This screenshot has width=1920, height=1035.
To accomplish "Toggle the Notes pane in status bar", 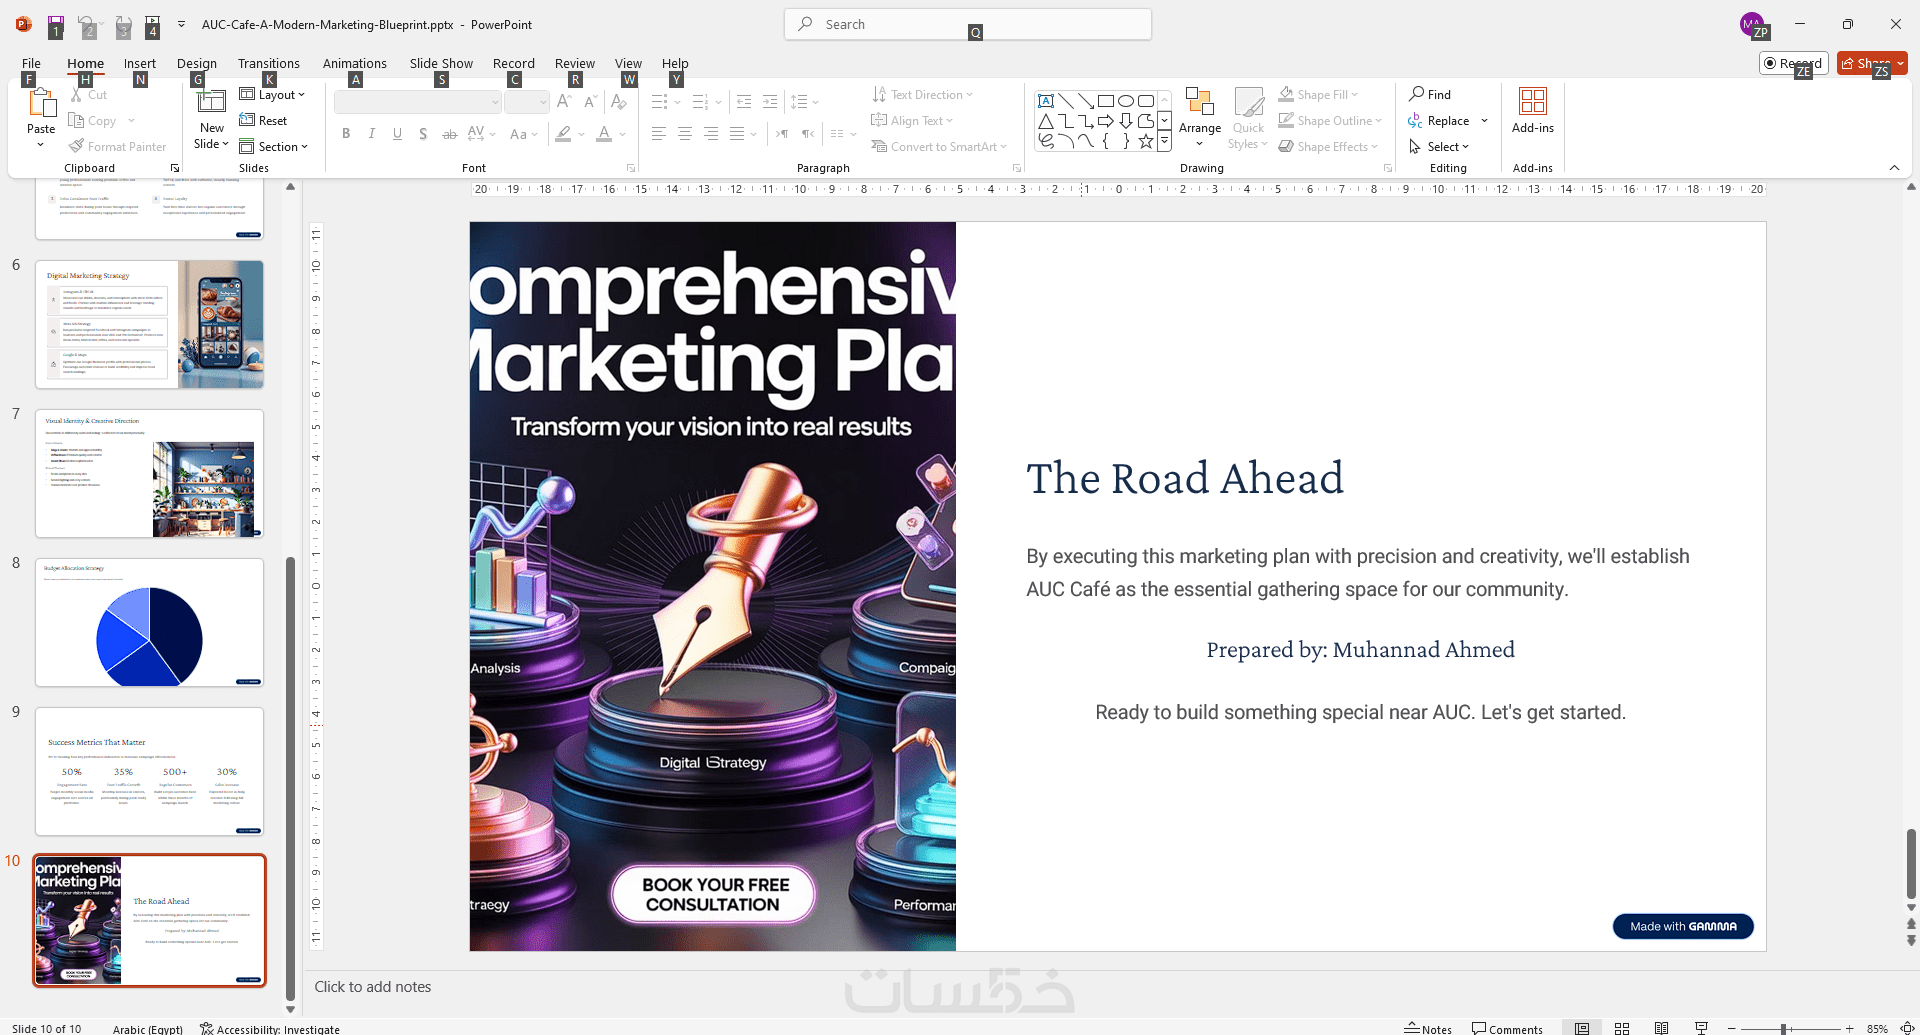I will (x=1428, y=1028).
